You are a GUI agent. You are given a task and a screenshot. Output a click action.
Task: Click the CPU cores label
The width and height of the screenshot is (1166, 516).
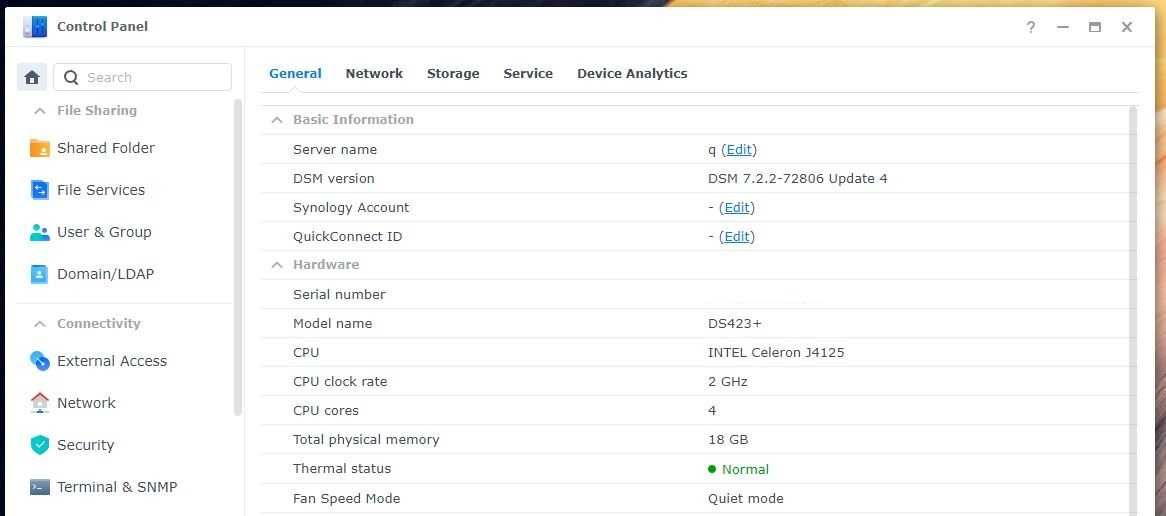click(x=326, y=410)
